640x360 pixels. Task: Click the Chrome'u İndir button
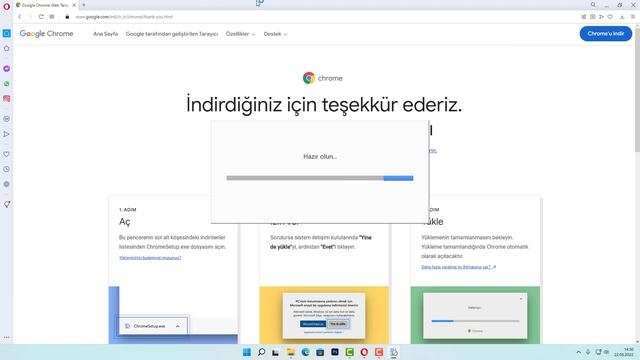[606, 33]
